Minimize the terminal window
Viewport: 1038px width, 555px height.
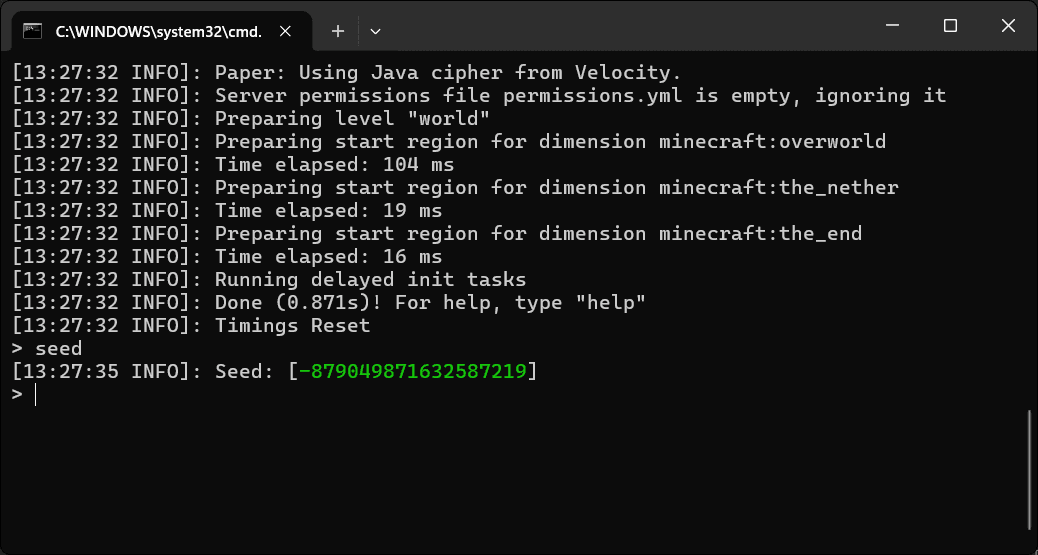892,26
